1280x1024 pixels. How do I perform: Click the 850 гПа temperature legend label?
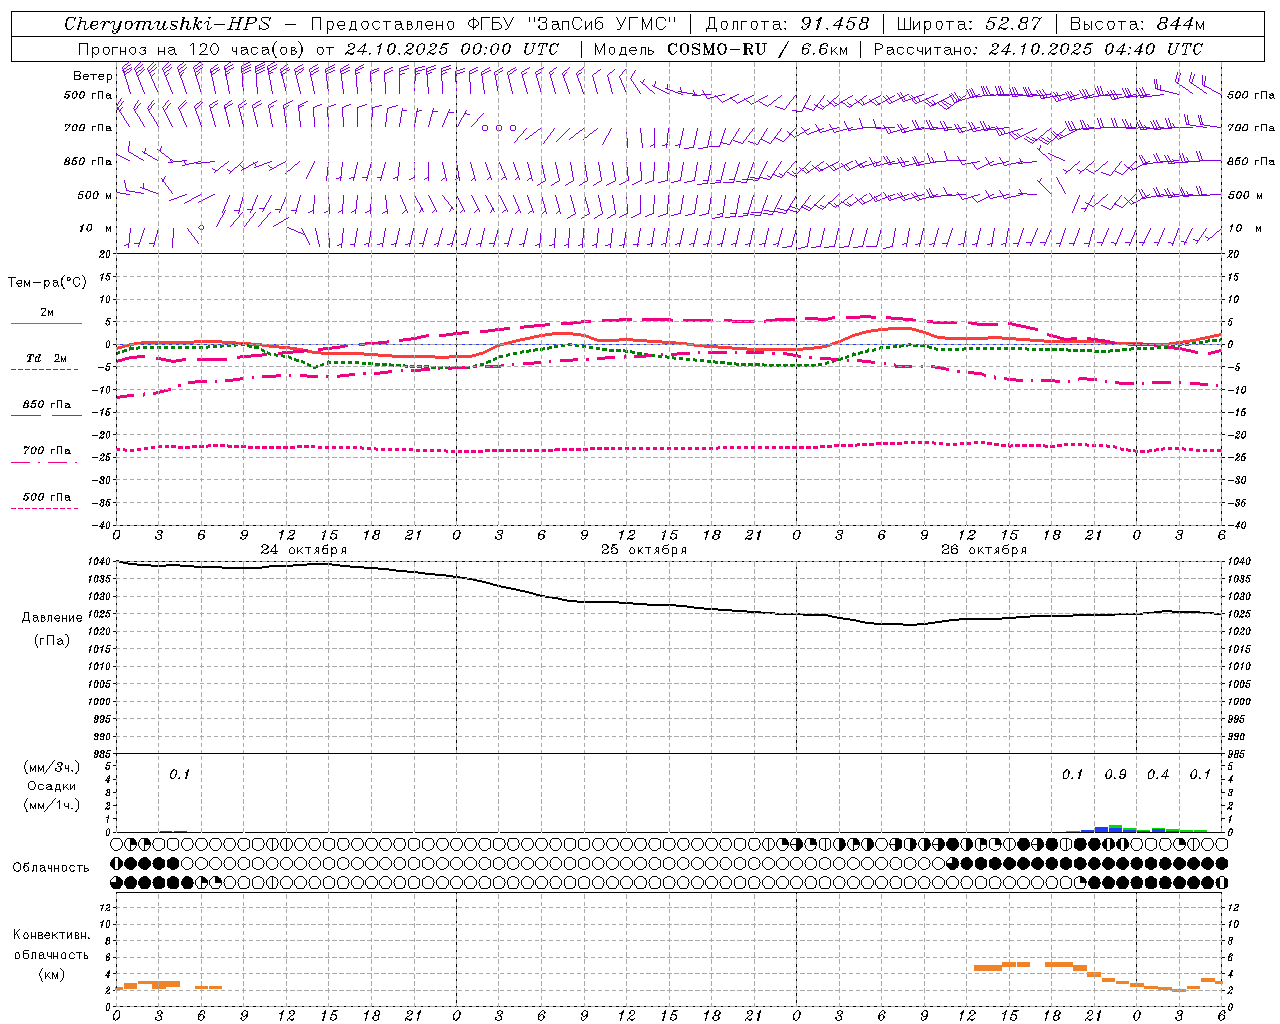click(x=47, y=405)
